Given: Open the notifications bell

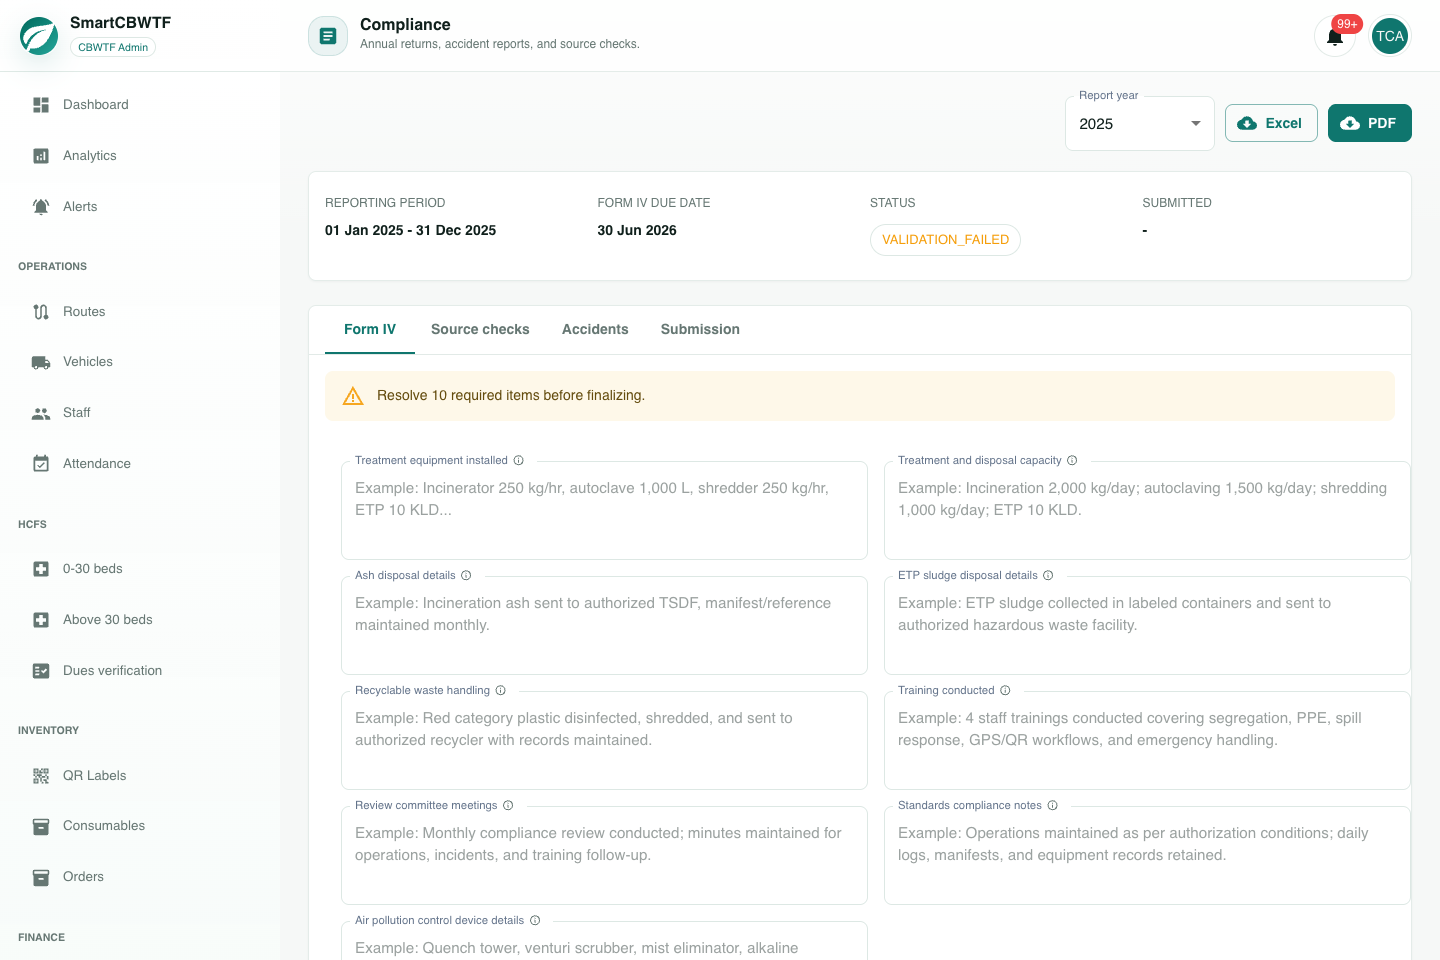Looking at the screenshot, I should point(1334,37).
